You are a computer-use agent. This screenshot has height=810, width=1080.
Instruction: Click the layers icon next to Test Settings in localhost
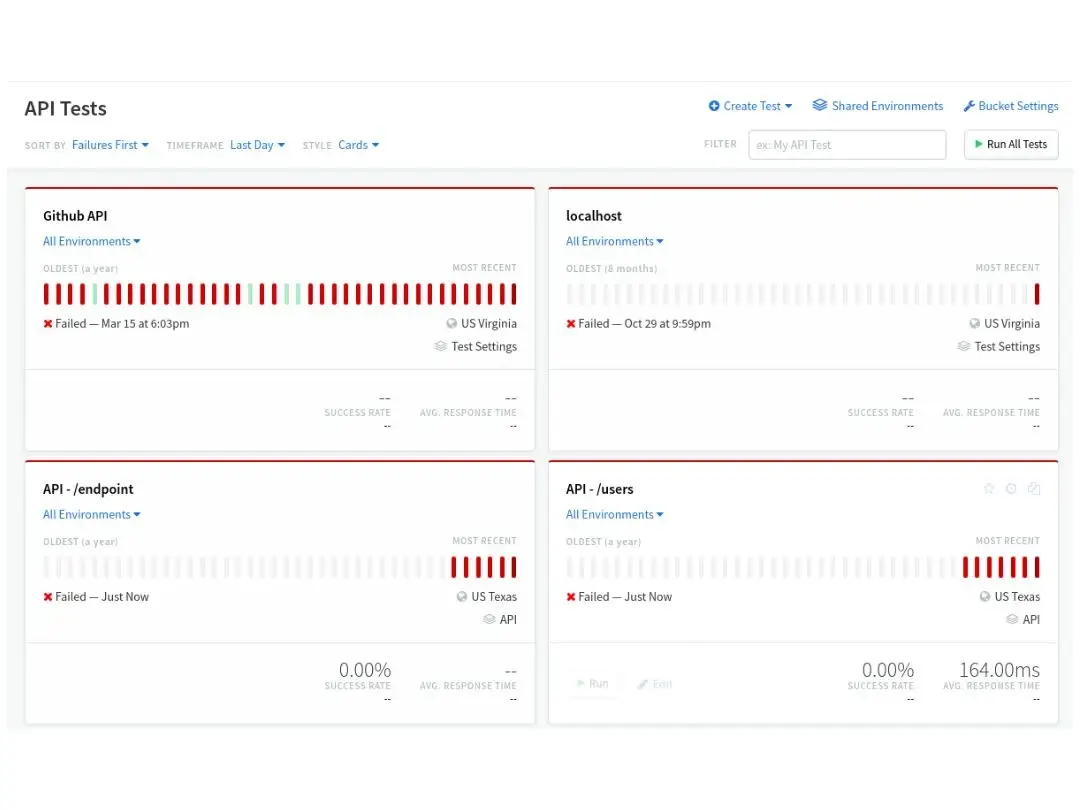coord(963,346)
